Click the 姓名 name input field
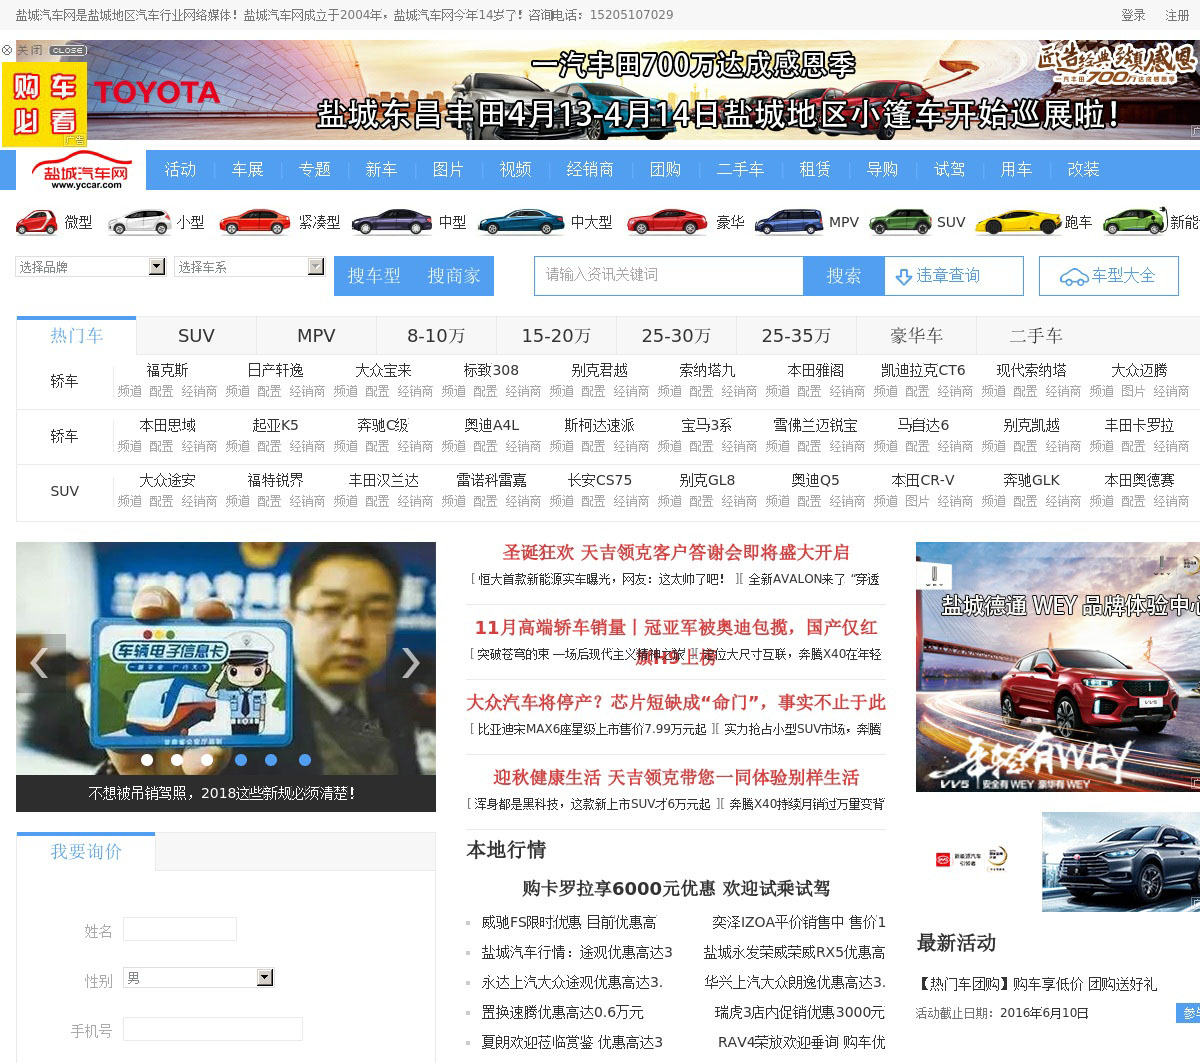The image size is (1200, 1063). (180, 930)
